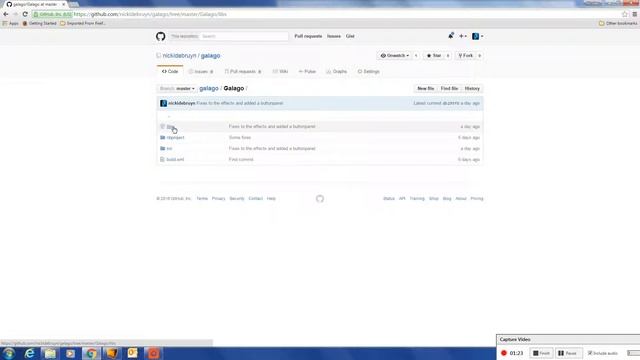Click the API footer link

point(402,199)
